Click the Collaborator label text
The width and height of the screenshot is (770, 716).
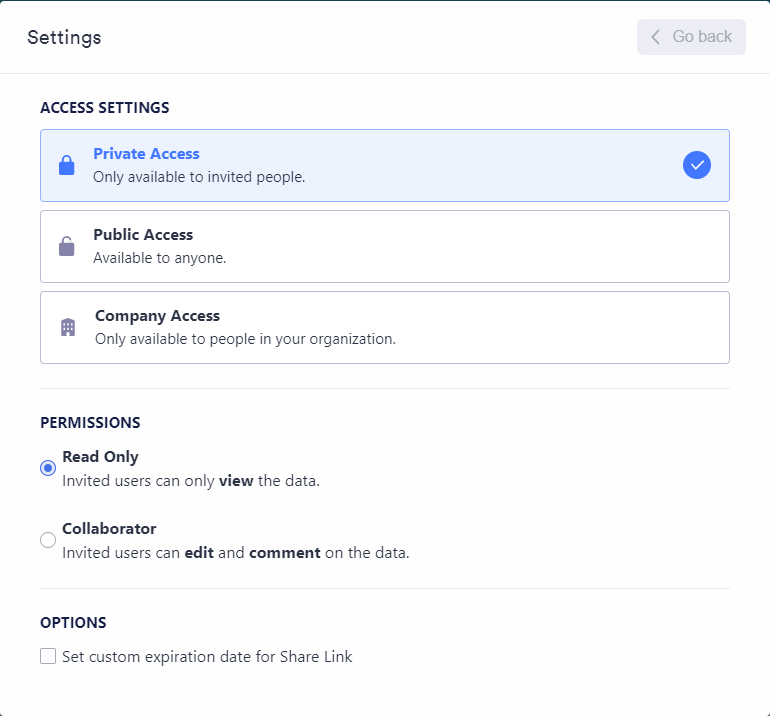pyautogui.click(x=109, y=529)
